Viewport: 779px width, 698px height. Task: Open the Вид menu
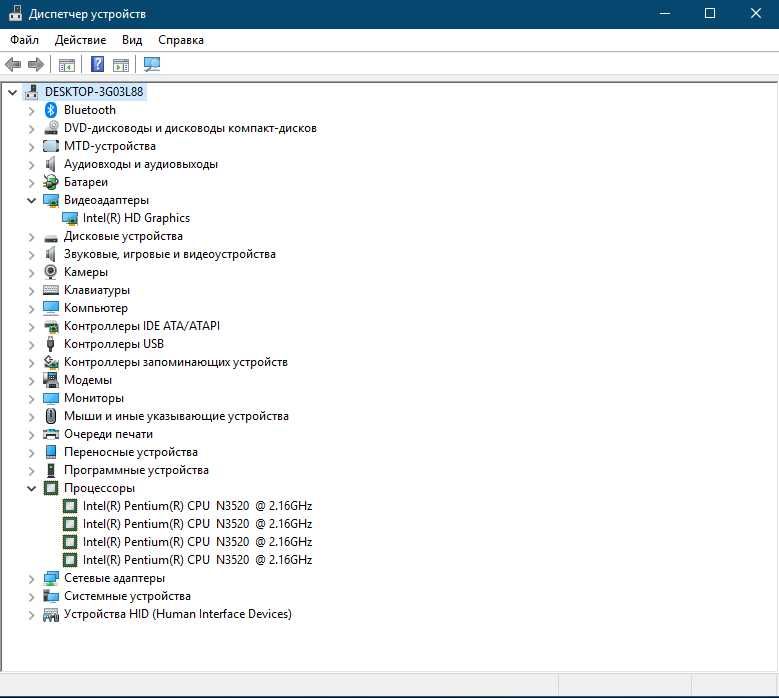pyautogui.click(x=132, y=40)
